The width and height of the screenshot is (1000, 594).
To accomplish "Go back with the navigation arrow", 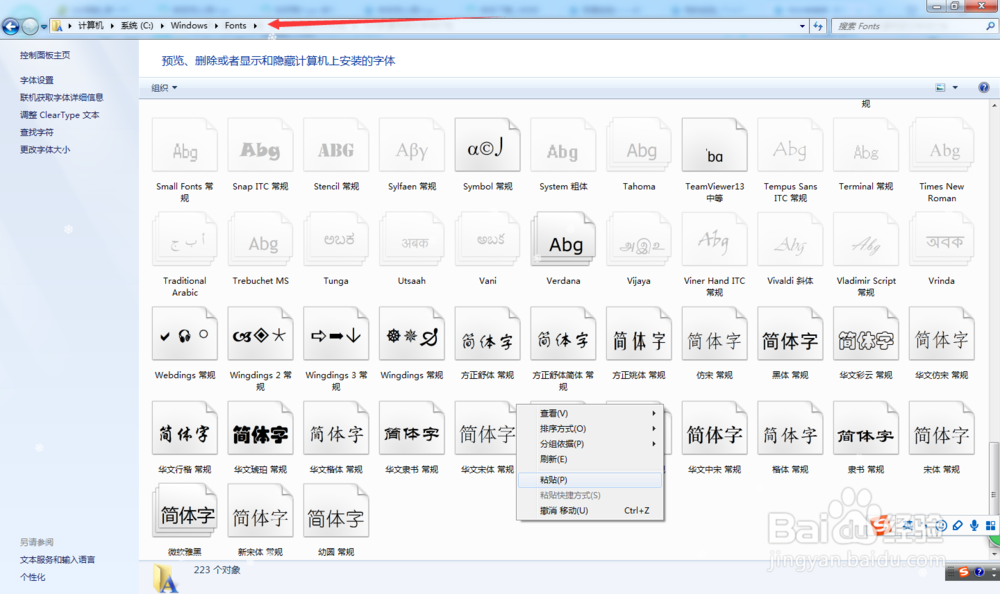I will point(10,26).
